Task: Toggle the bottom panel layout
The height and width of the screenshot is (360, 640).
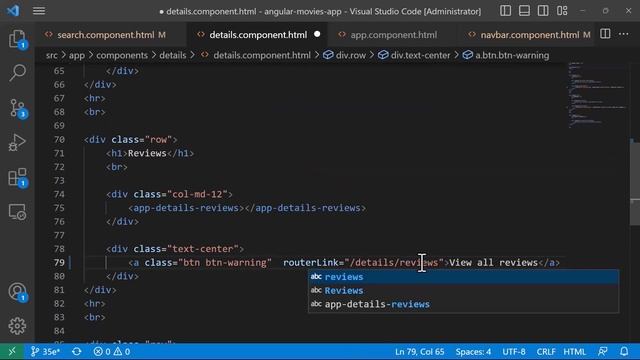Action: click(x=524, y=11)
